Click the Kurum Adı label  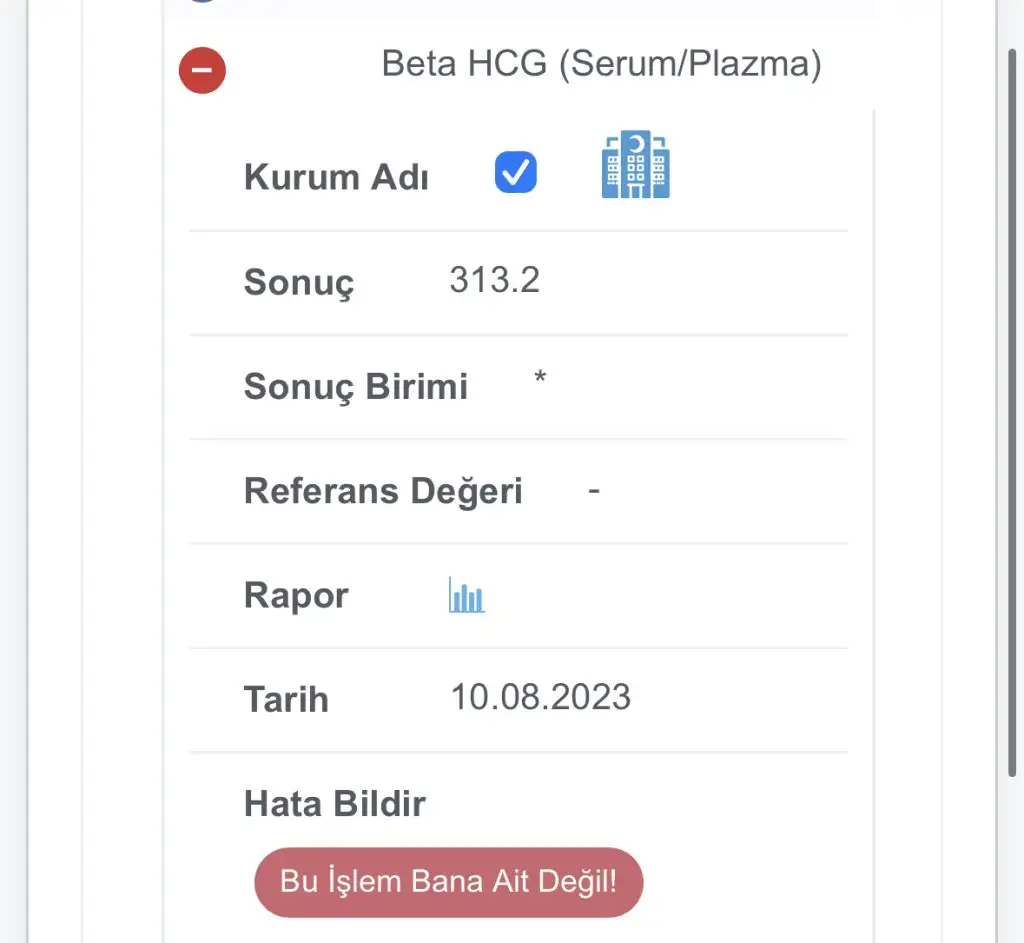(x=336, y=178)
